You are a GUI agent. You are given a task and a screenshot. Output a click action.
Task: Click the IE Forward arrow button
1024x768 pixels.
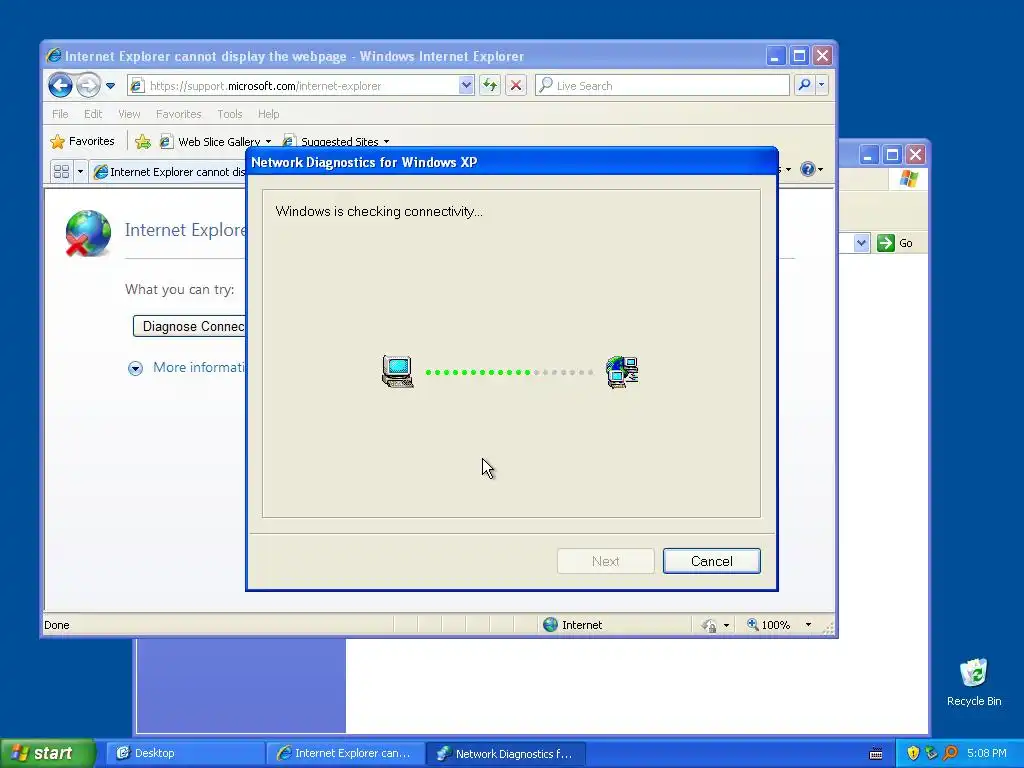coord(88,85)
